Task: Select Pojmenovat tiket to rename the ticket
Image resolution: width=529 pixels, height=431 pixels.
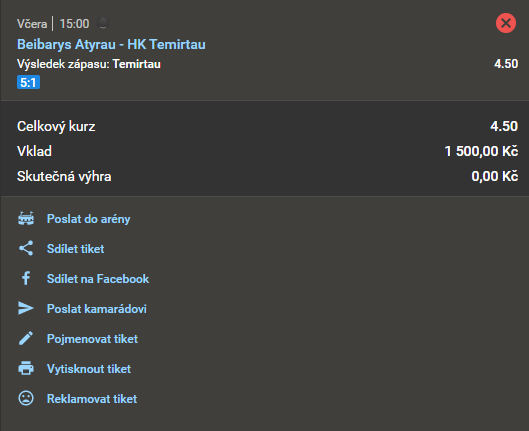Action: coord(92,339)
